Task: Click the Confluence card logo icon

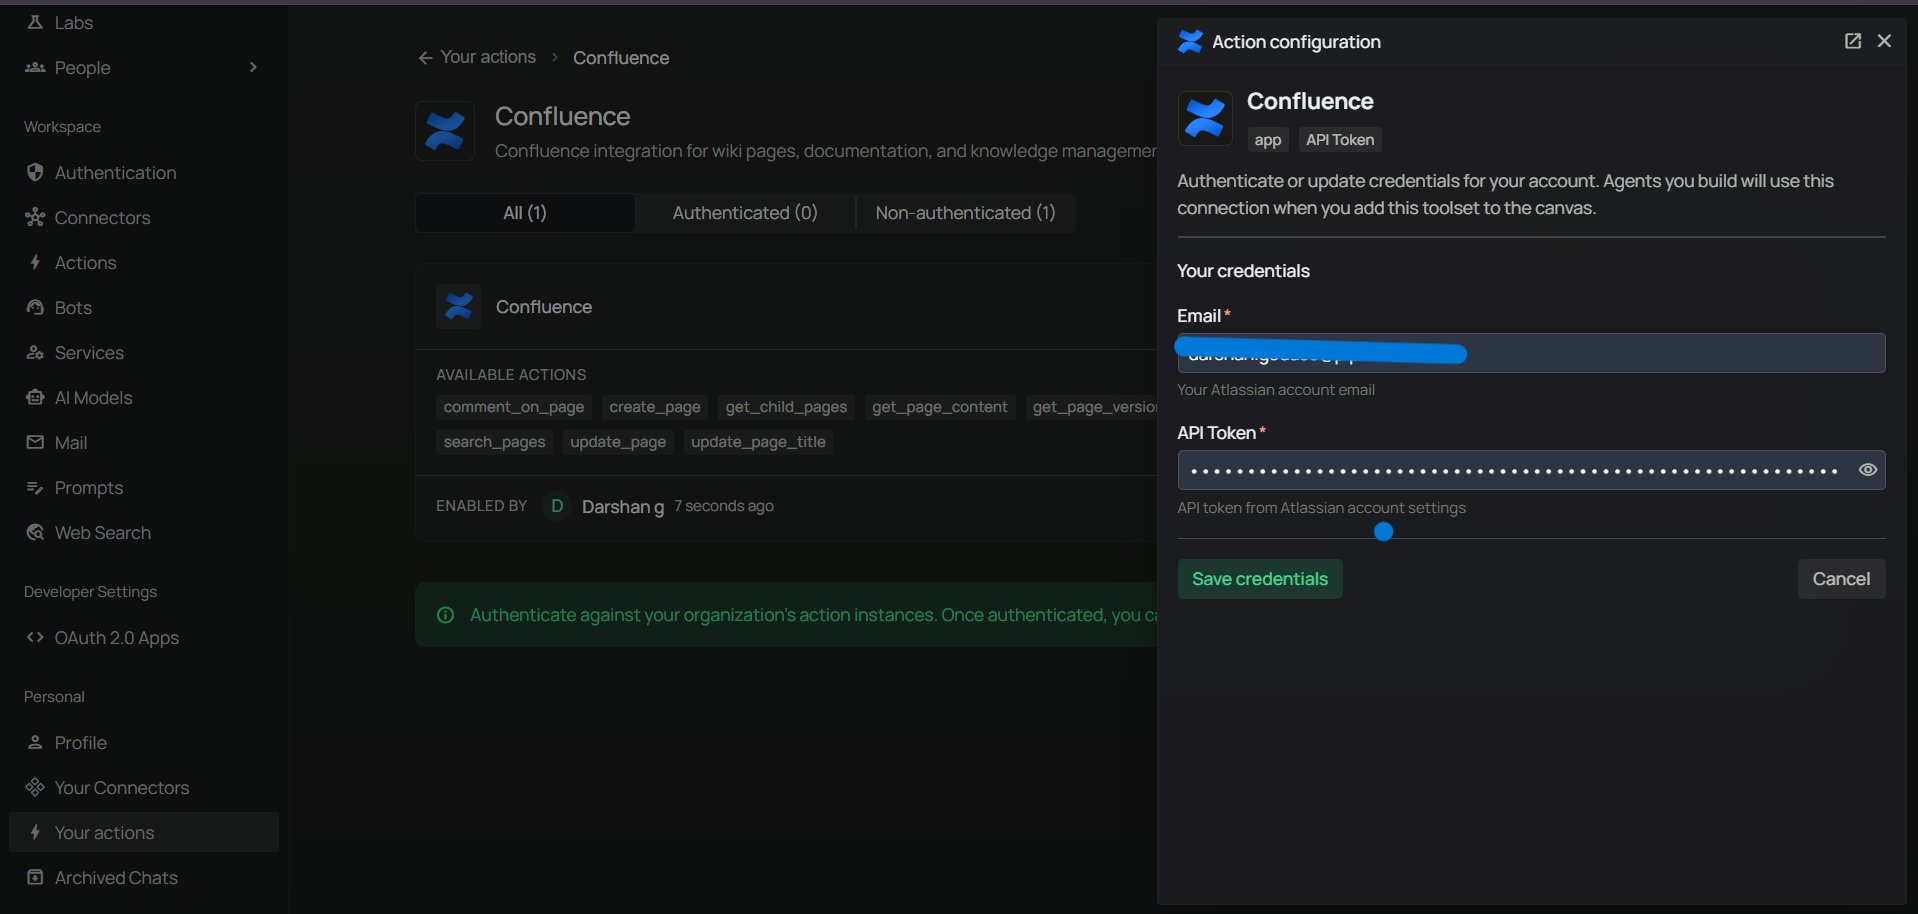Action: coord(459,307)
